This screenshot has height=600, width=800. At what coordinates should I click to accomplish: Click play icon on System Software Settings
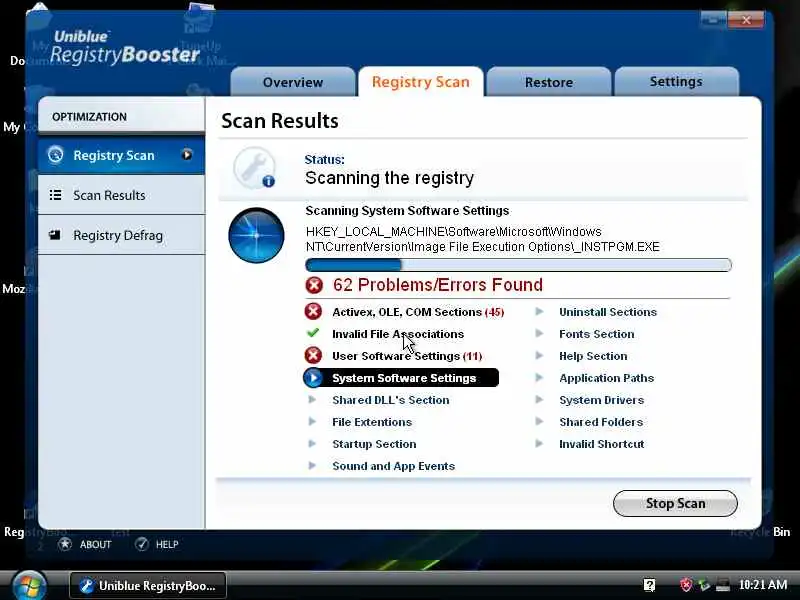pos(313,378)
